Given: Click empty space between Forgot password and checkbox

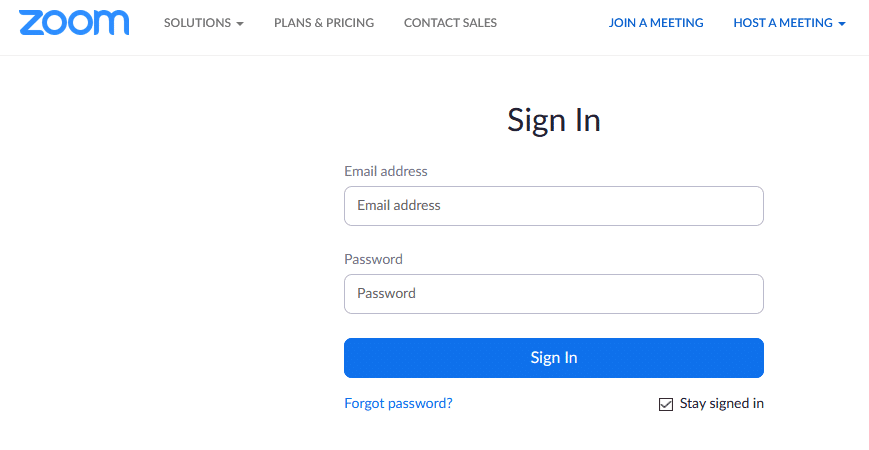Looking at the screenshot, I should click(554, 403).
